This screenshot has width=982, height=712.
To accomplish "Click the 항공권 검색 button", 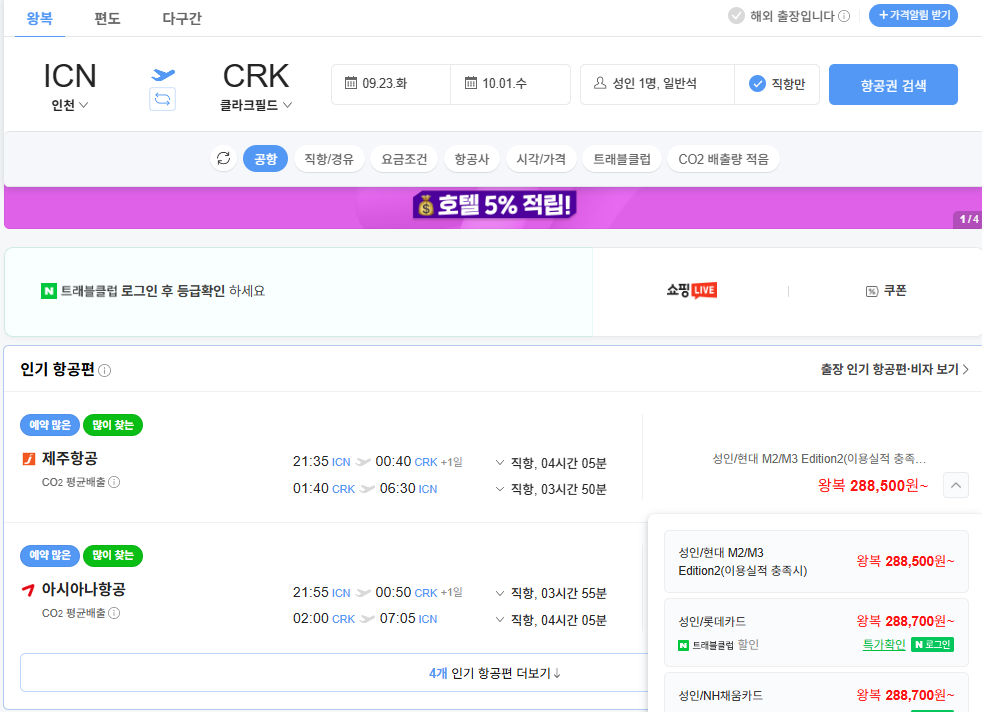I will 893,85.
